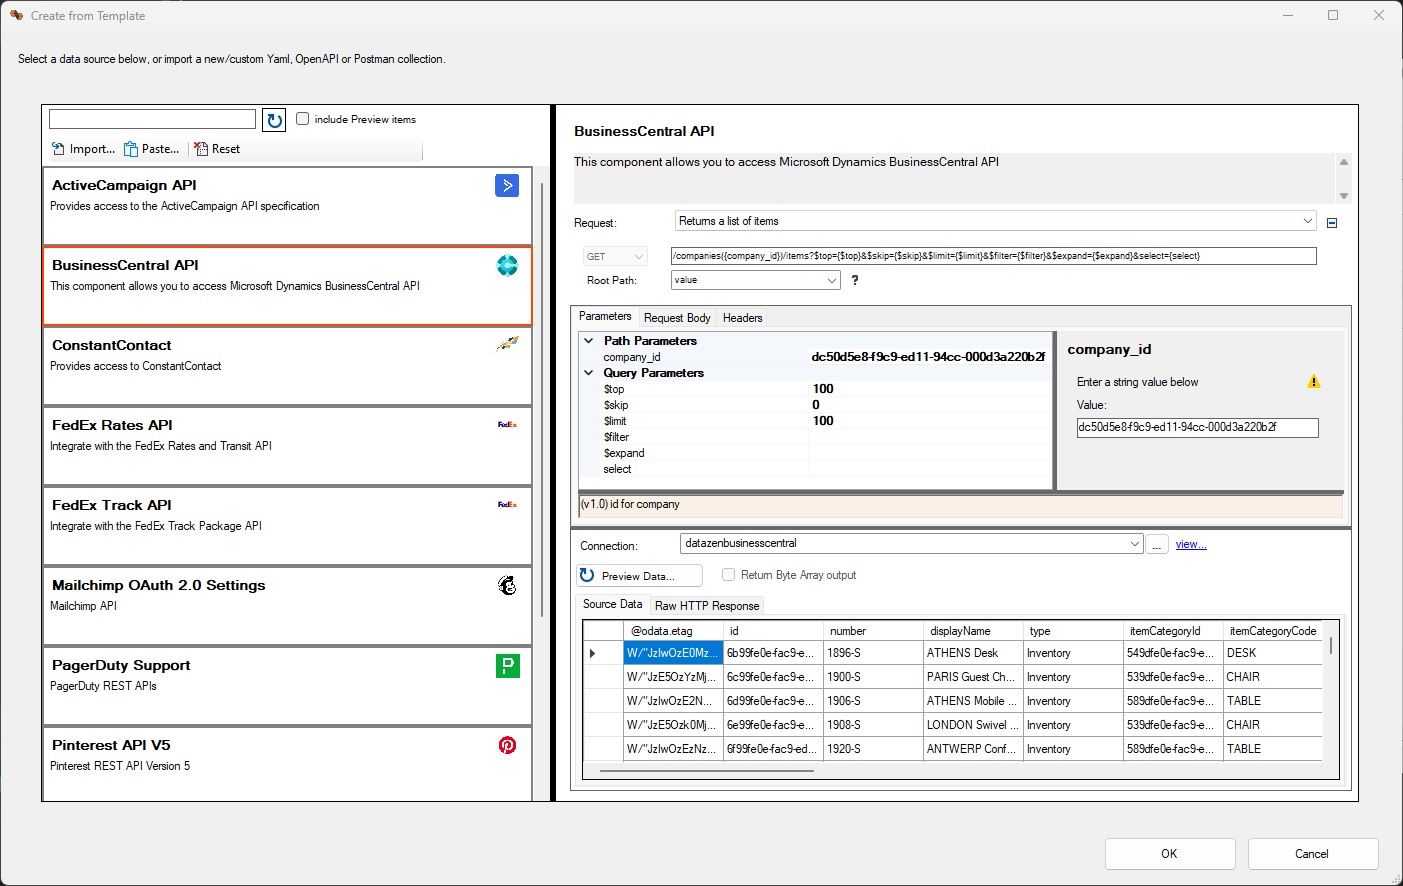Click the request URL path field
1403x886 pixels.
(993, 256)
